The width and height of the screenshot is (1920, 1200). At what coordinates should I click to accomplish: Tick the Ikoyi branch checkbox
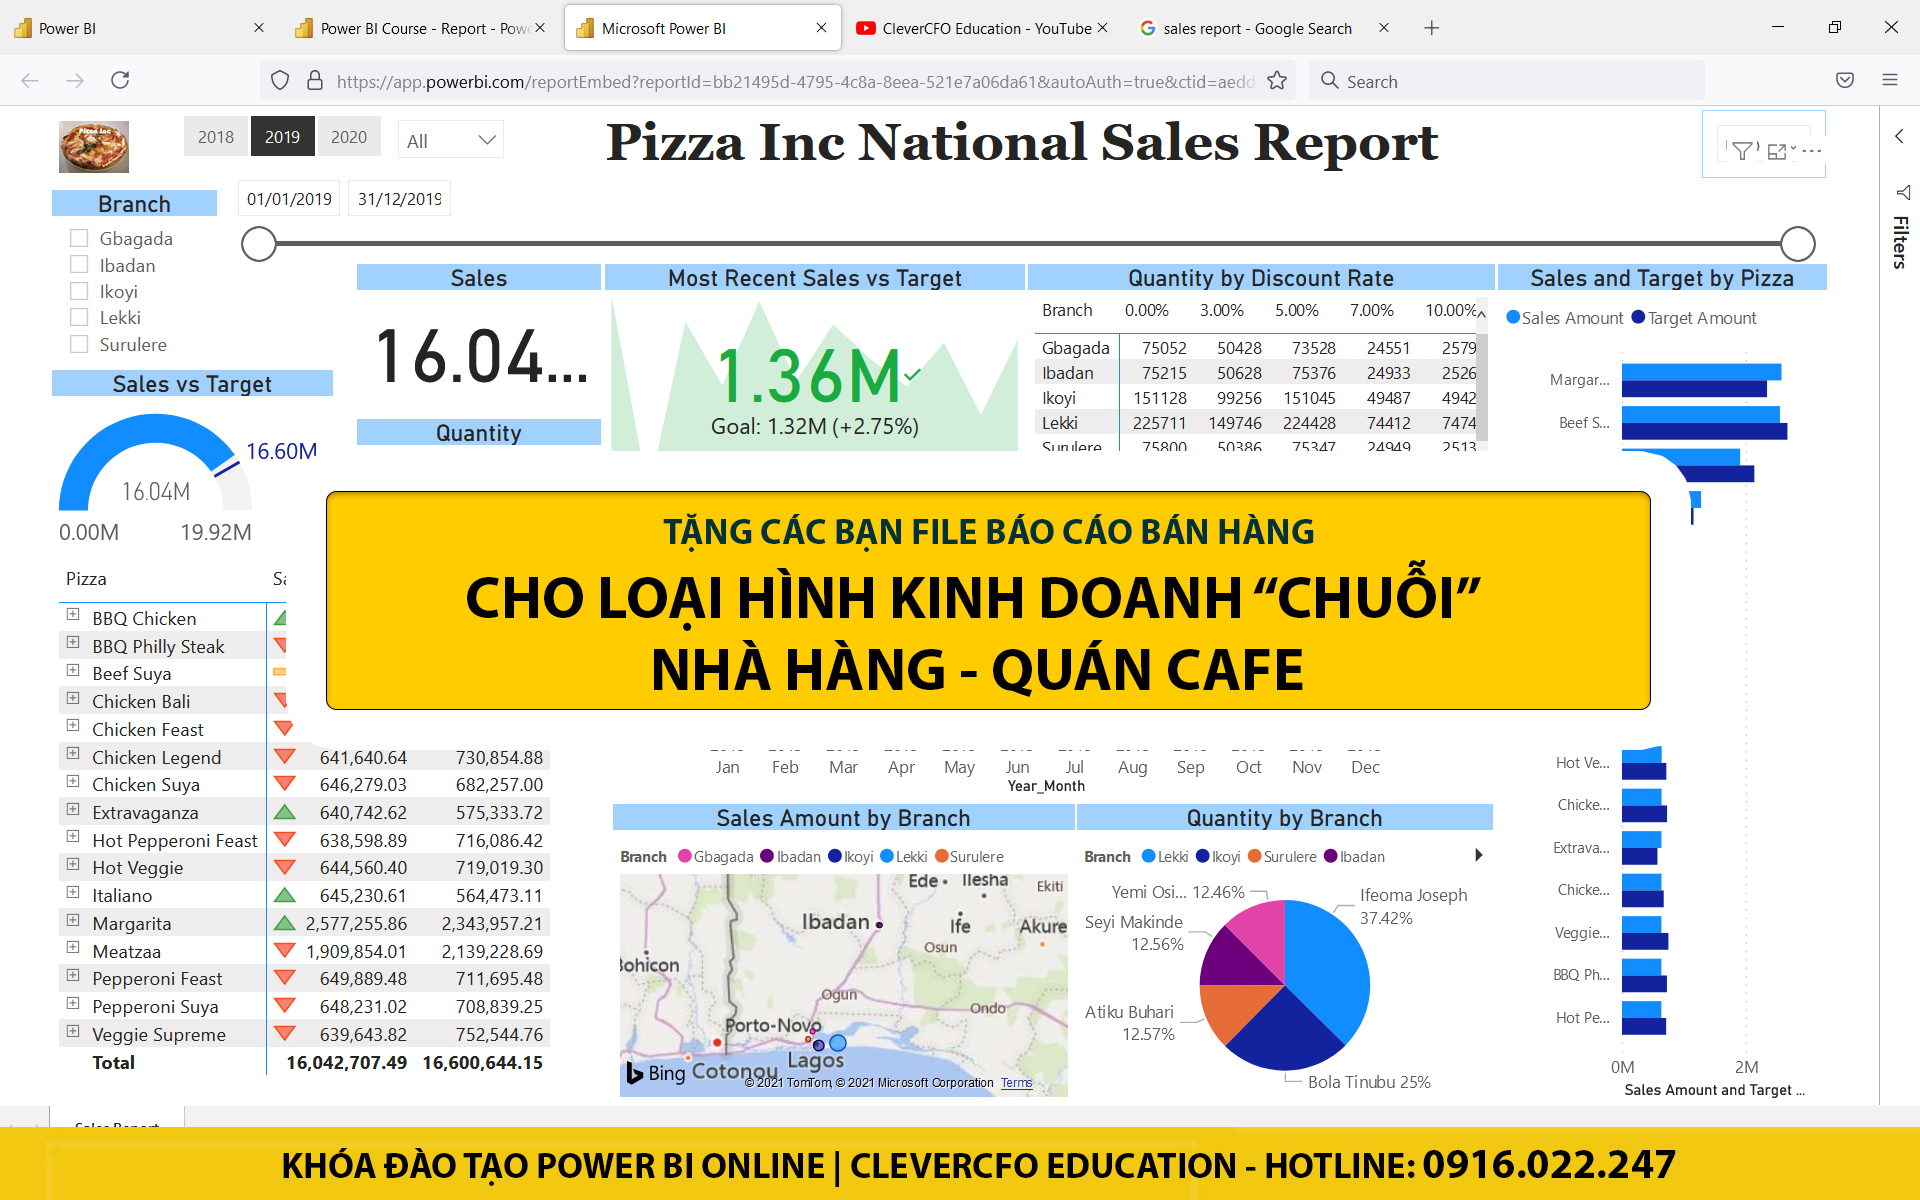pyautogui.click(x=79, y=291)
